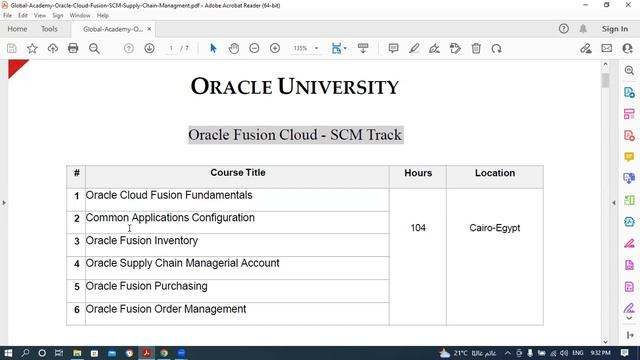Viewport: 640px width, 360px height.
Task: Collapse the right tools pane arrow
Action: pos(613,202)
